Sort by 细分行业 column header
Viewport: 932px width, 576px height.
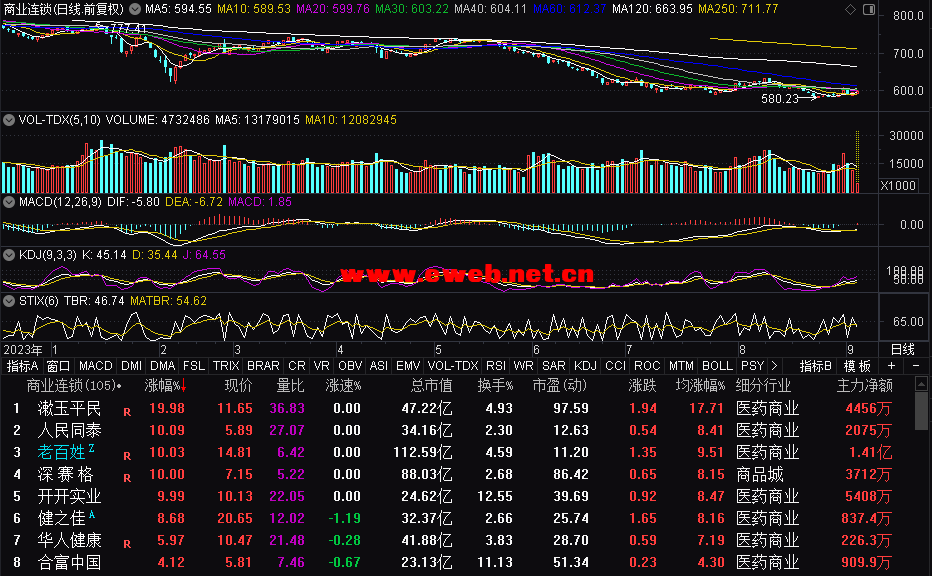tap(763, 386)
